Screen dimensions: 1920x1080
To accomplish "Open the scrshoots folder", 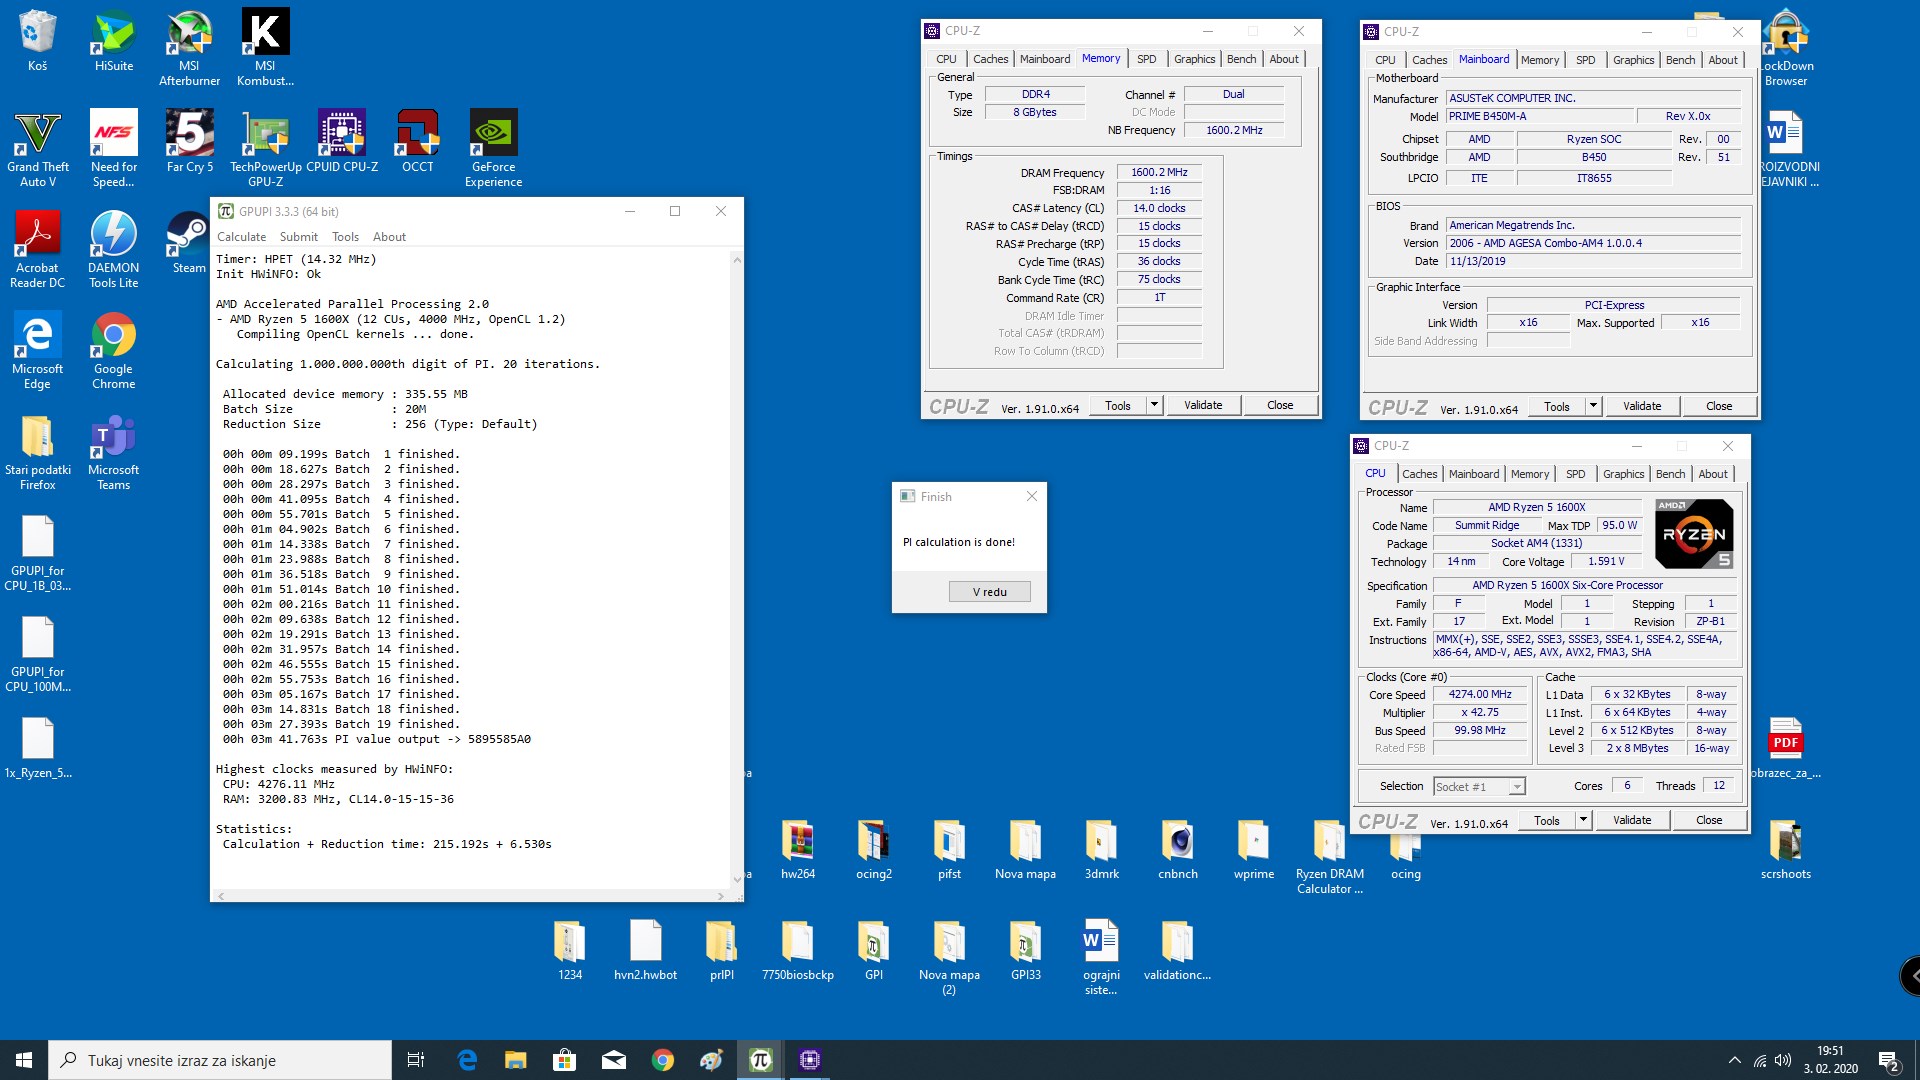I will [x=1786, y=850].
